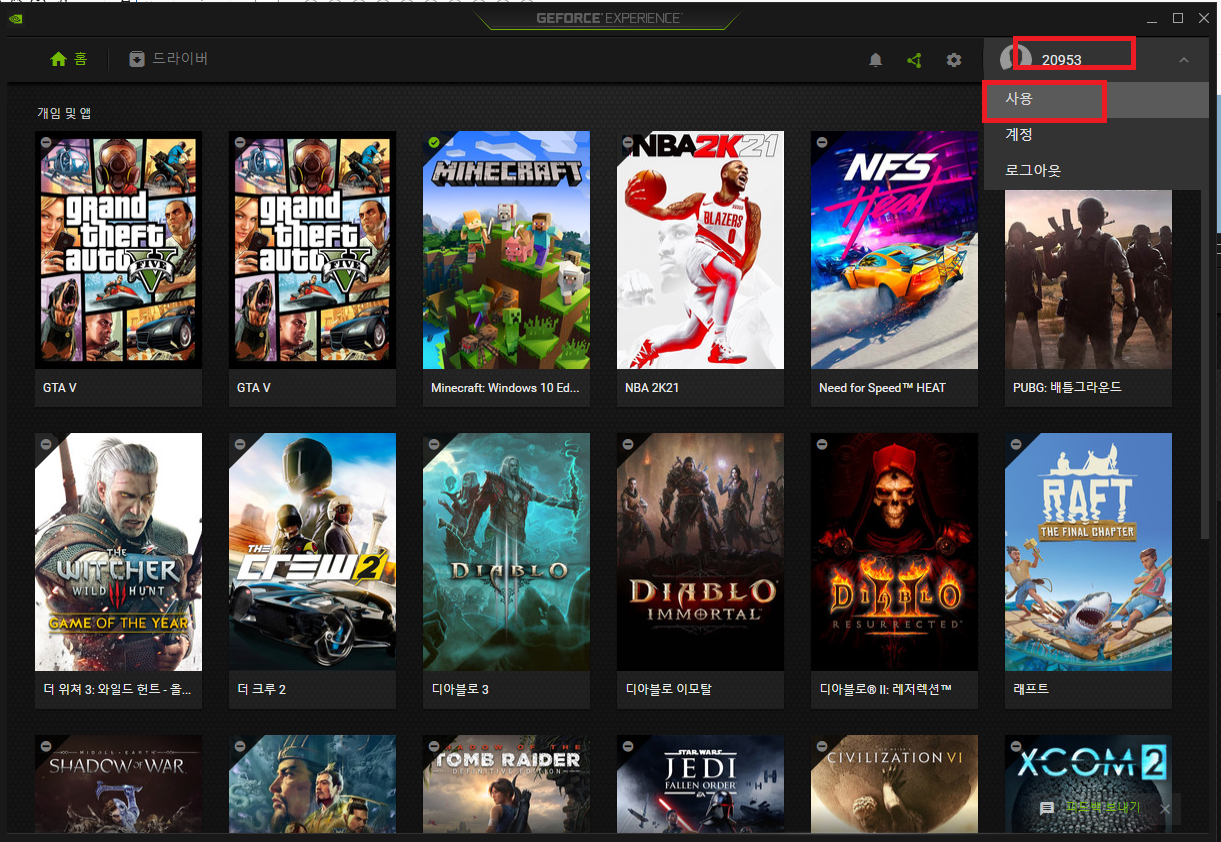The height and width of the screenshot is (842, 1221).
Task: Click the status badge on Diablo 3 cover
Action: coord(434,445)
